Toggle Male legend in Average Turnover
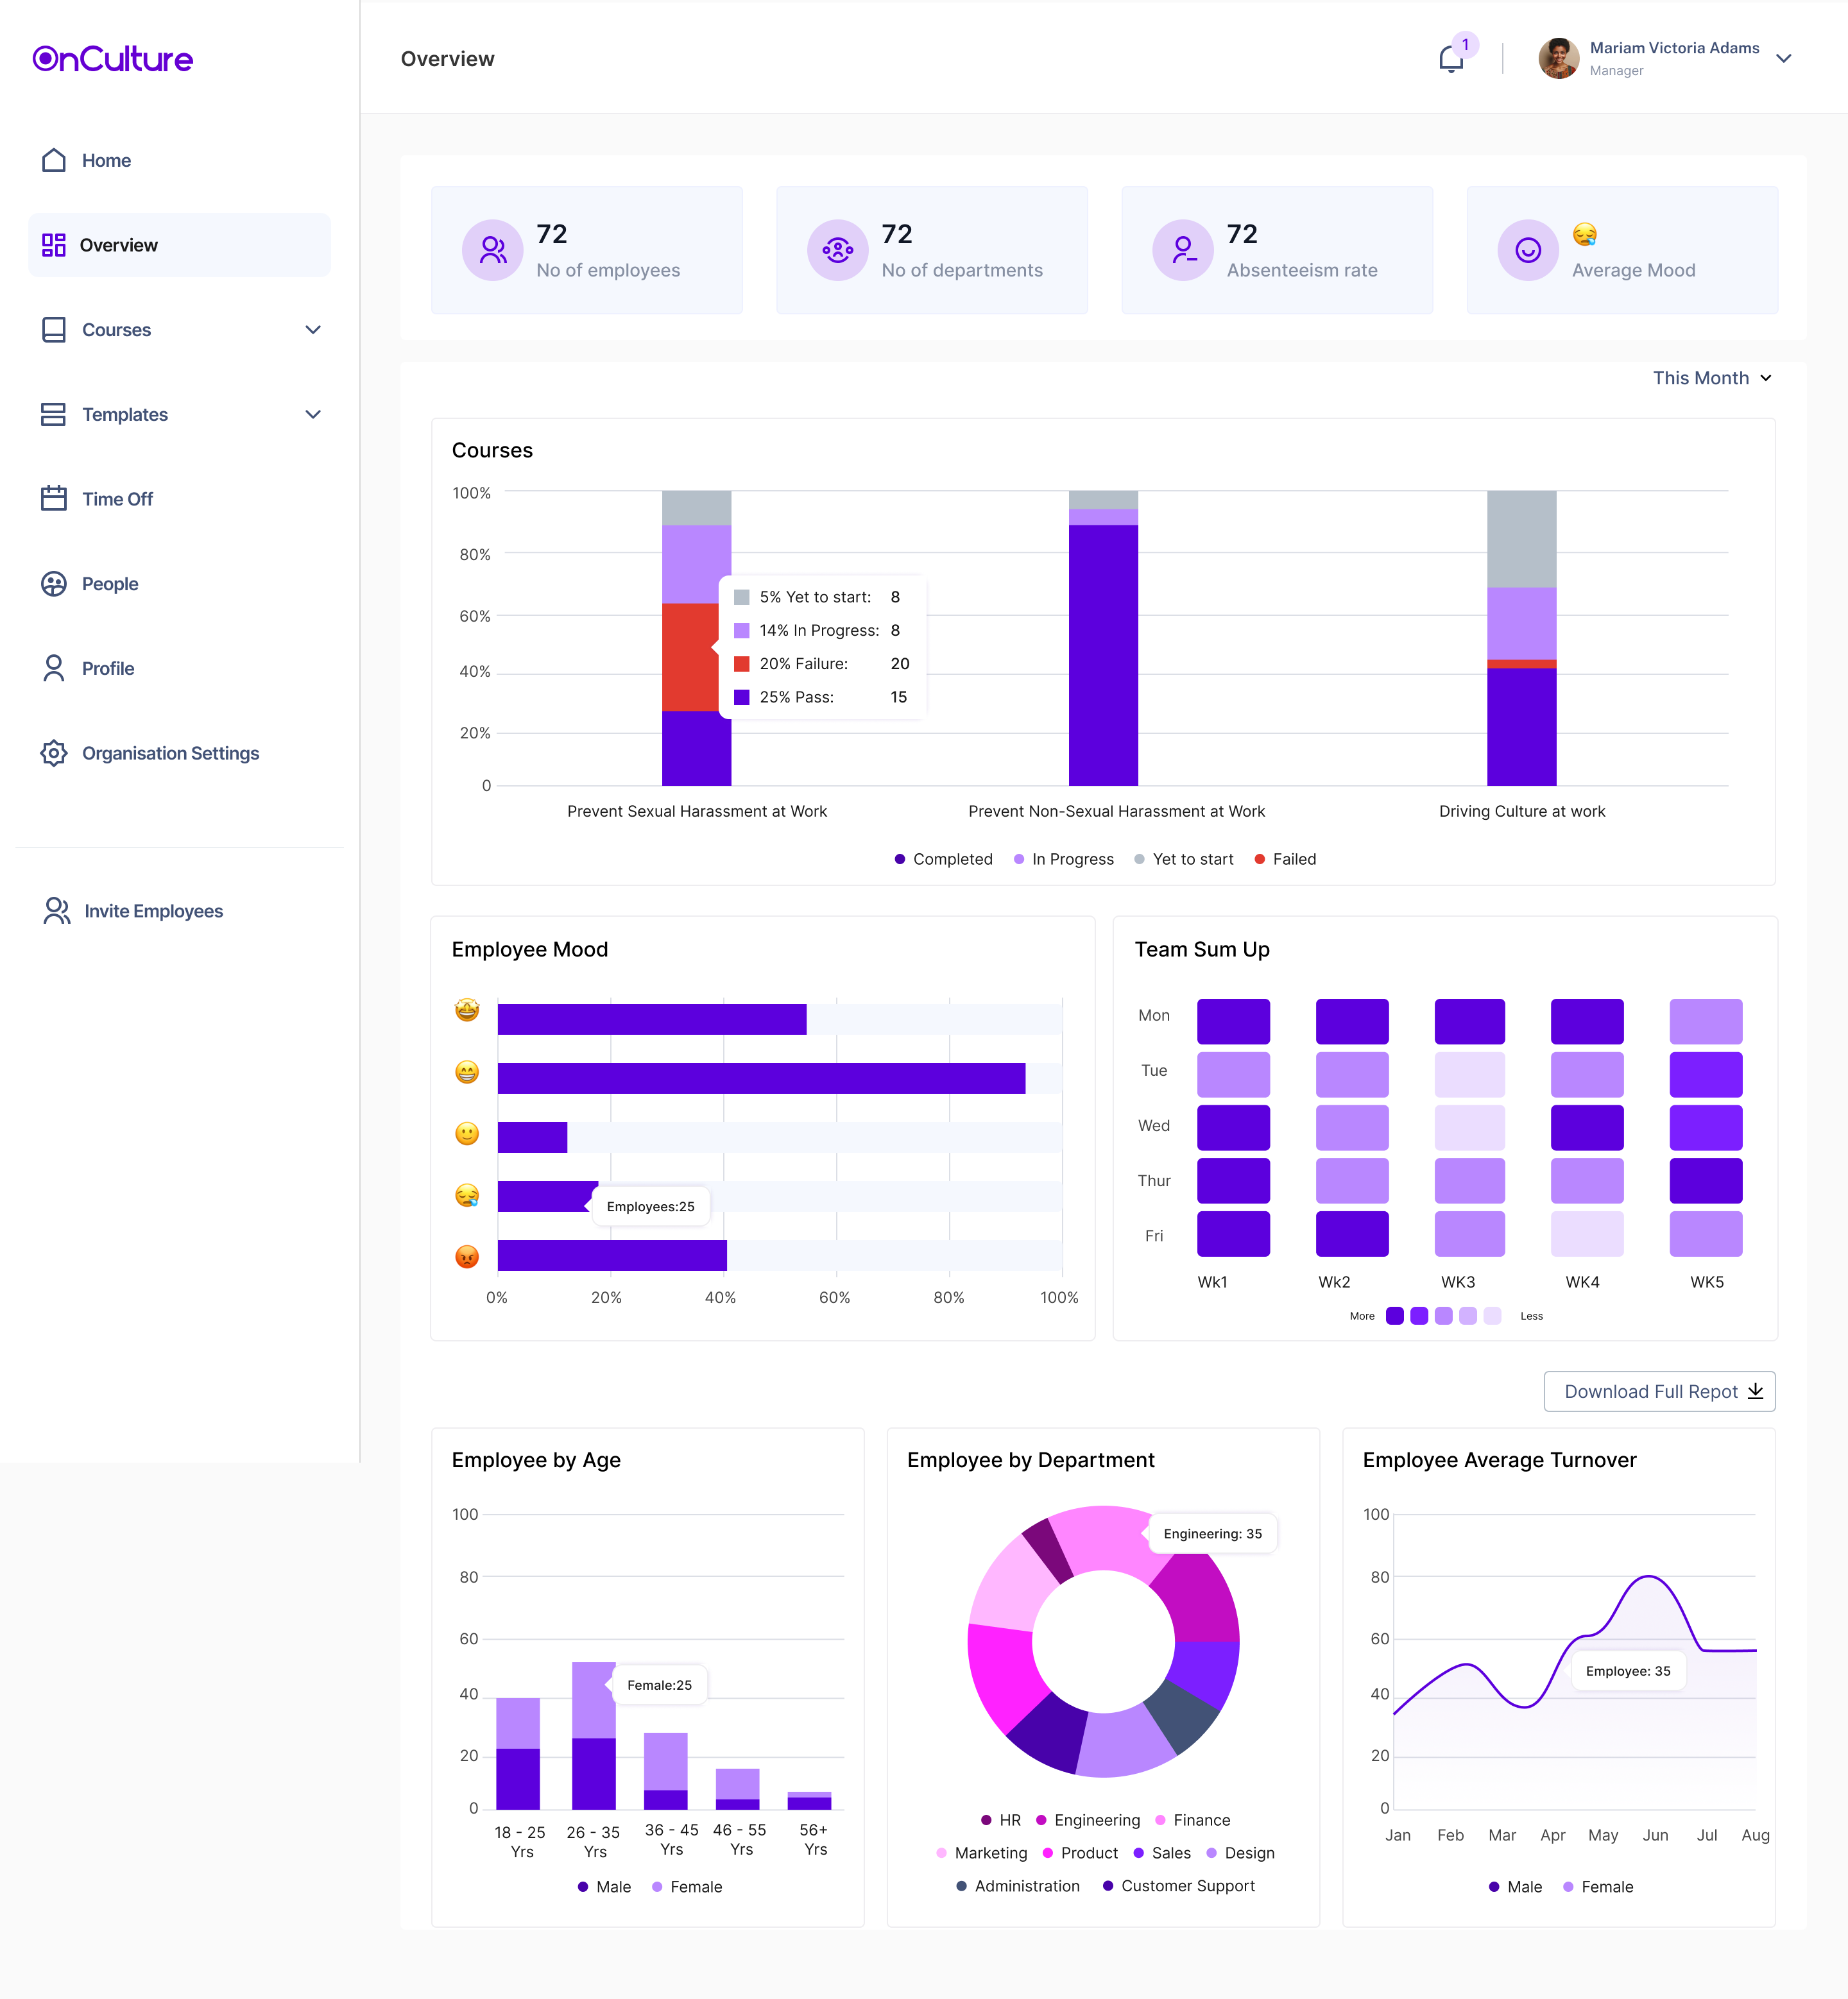The width and height of the screenshot is (1848, 1999). tap(1515, 1887)
